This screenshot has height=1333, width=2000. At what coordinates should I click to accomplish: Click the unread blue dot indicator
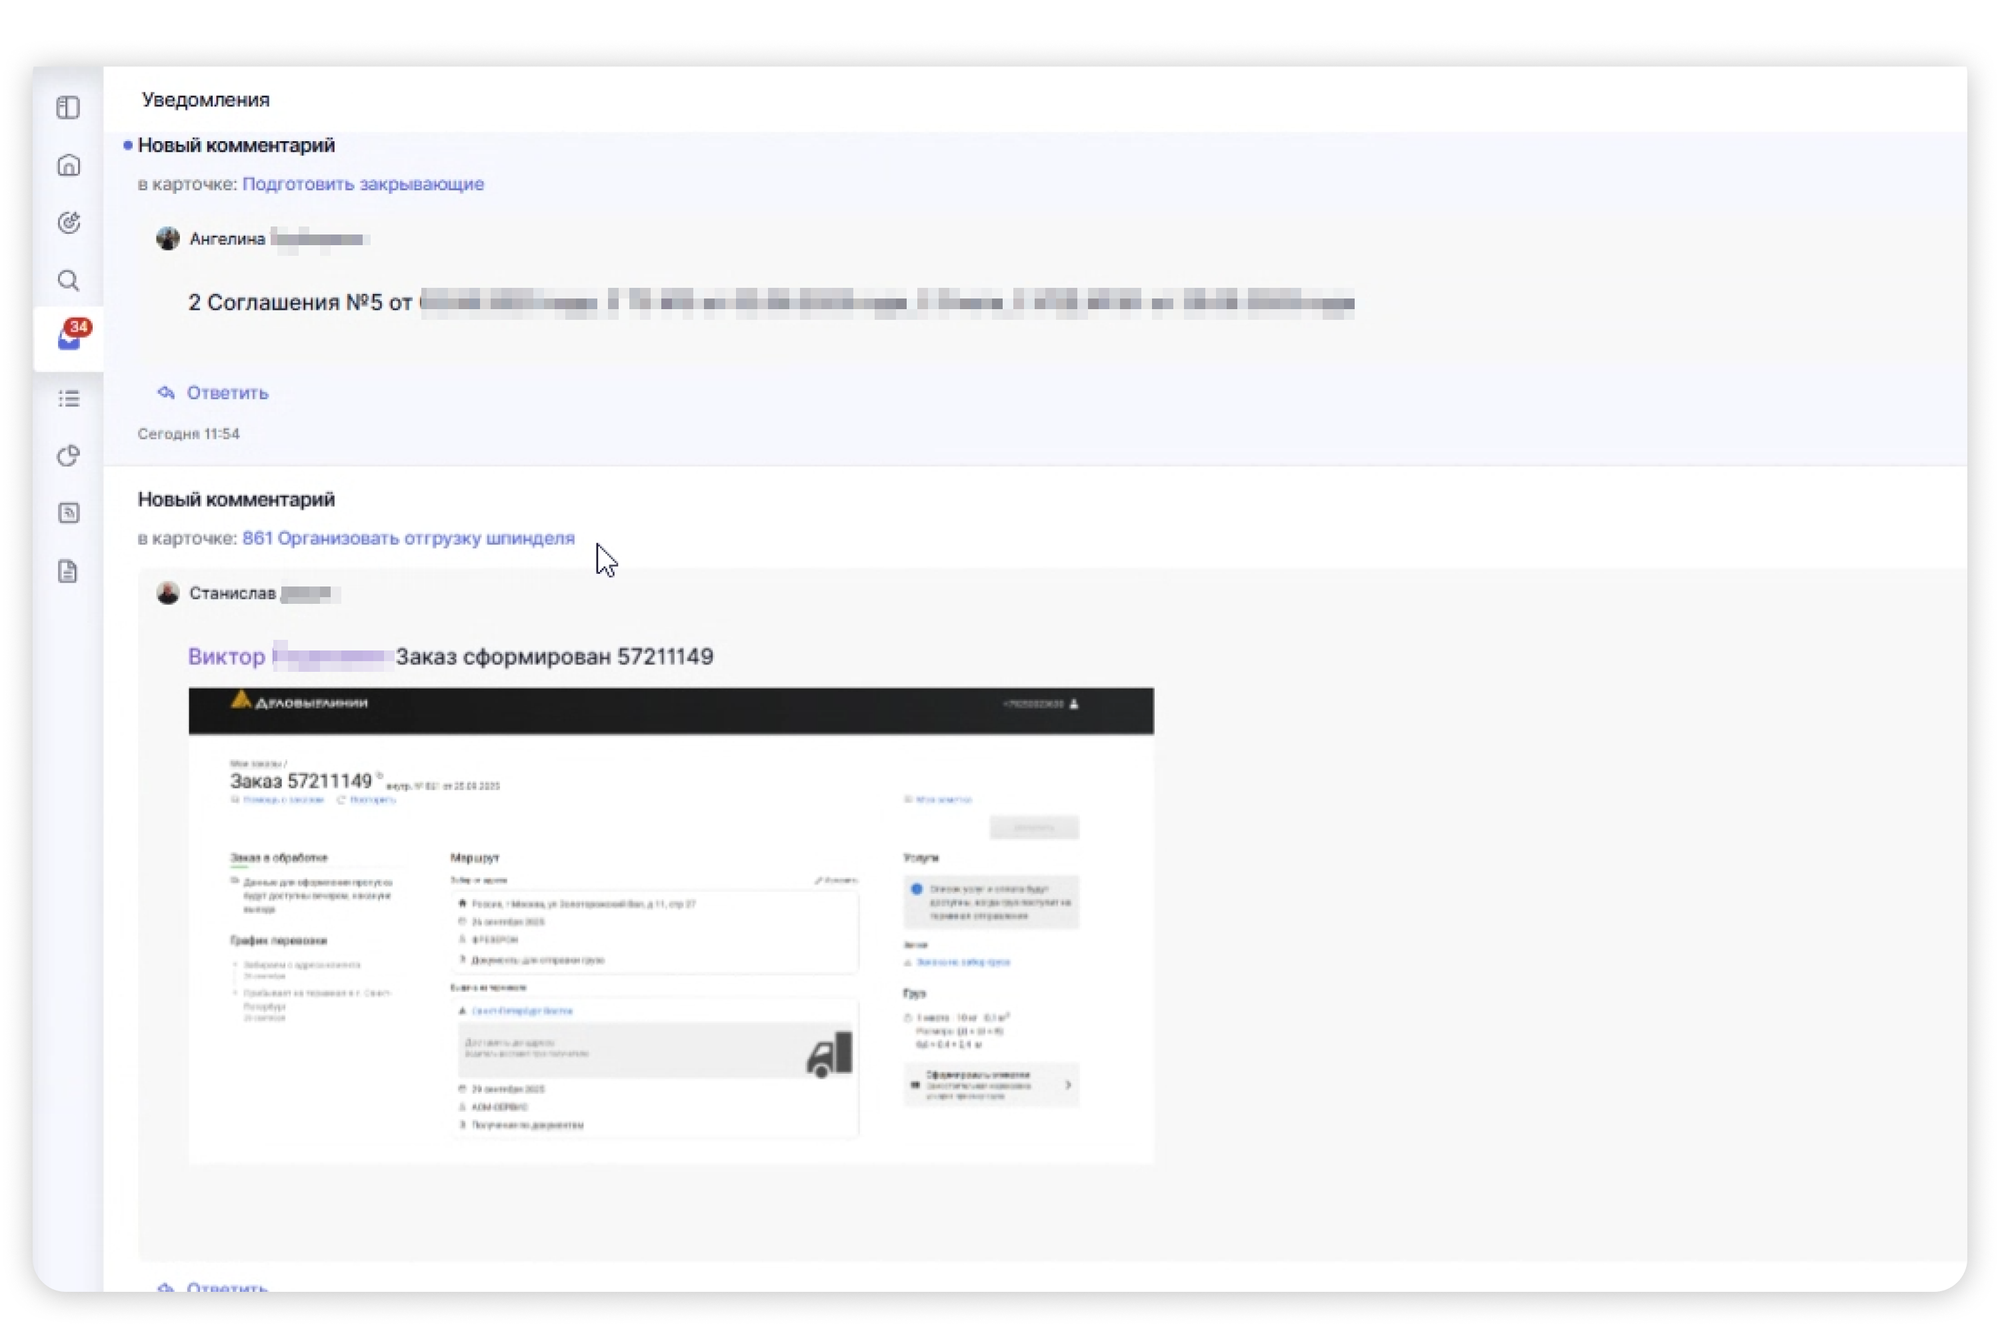127,146
